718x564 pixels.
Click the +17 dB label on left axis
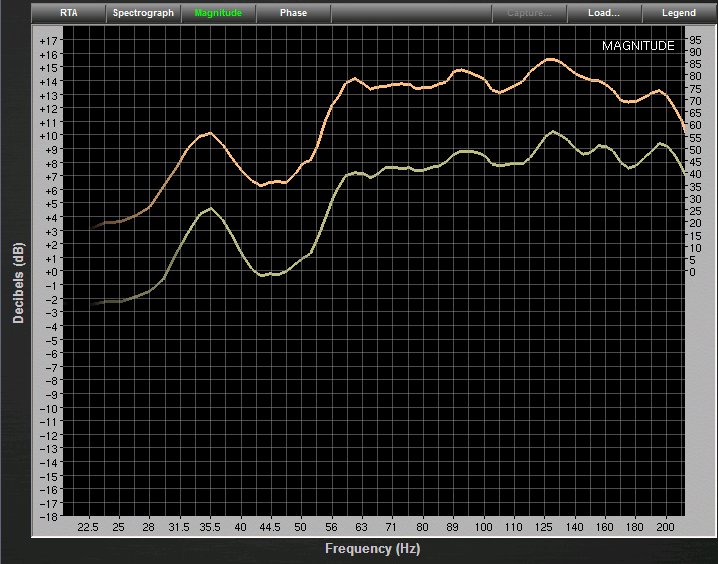(x=50, y=41)
